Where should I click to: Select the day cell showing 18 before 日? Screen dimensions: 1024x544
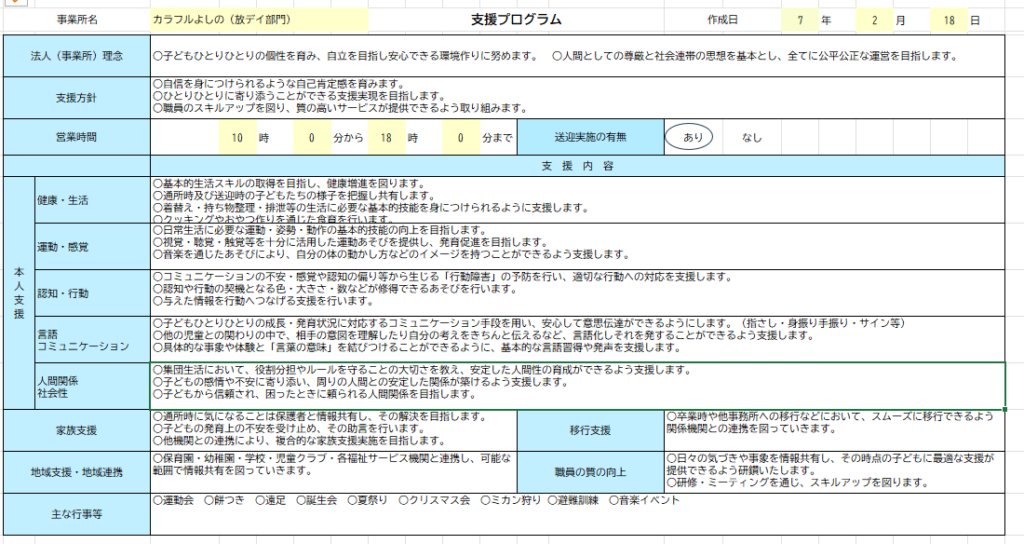tap(948, 20)
